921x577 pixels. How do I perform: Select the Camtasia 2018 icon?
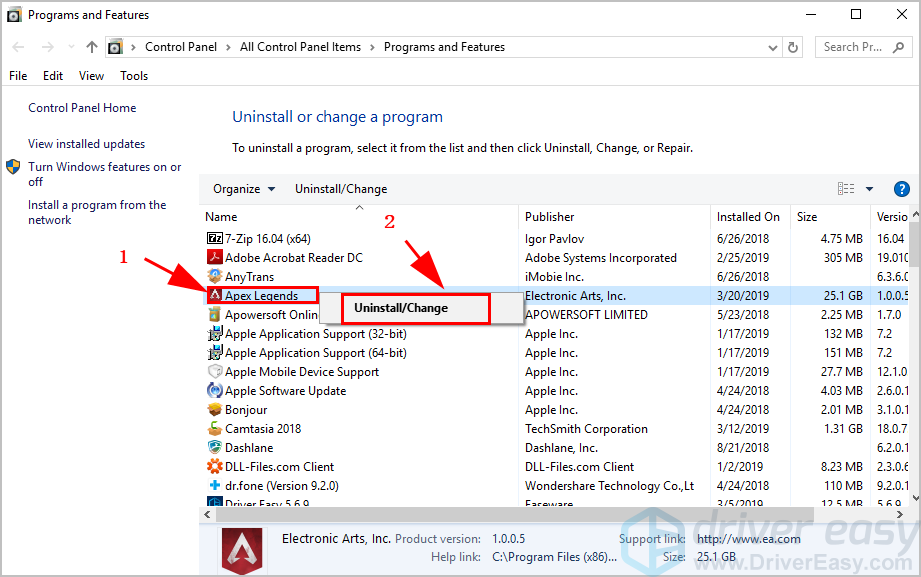pyautogui.click(x=214, y=429)
